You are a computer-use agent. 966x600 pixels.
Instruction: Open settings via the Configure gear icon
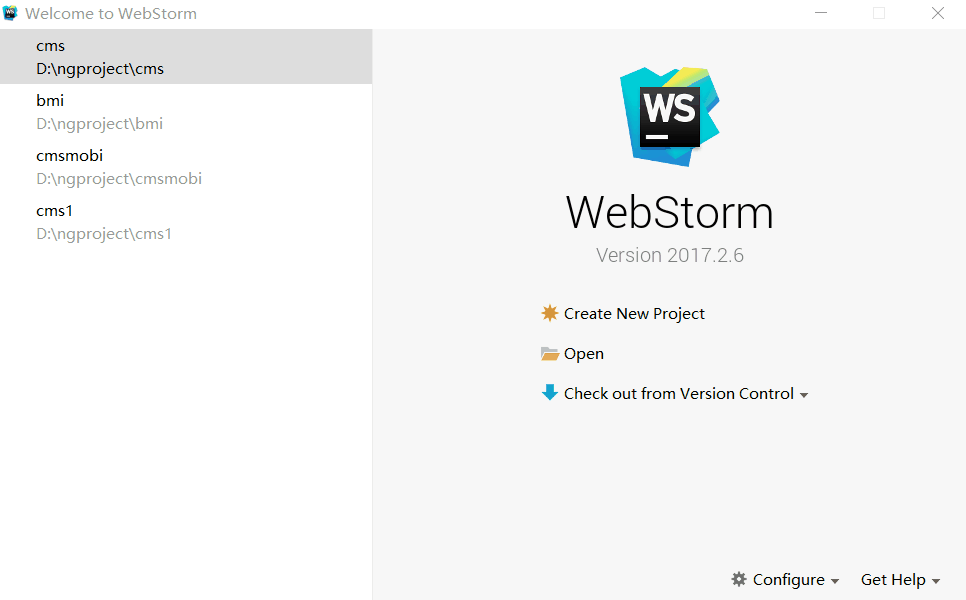click(739, 579)
